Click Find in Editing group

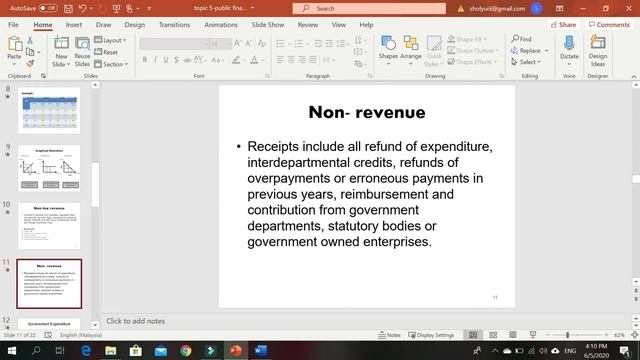pyautogui.click(x=522, y=39)
